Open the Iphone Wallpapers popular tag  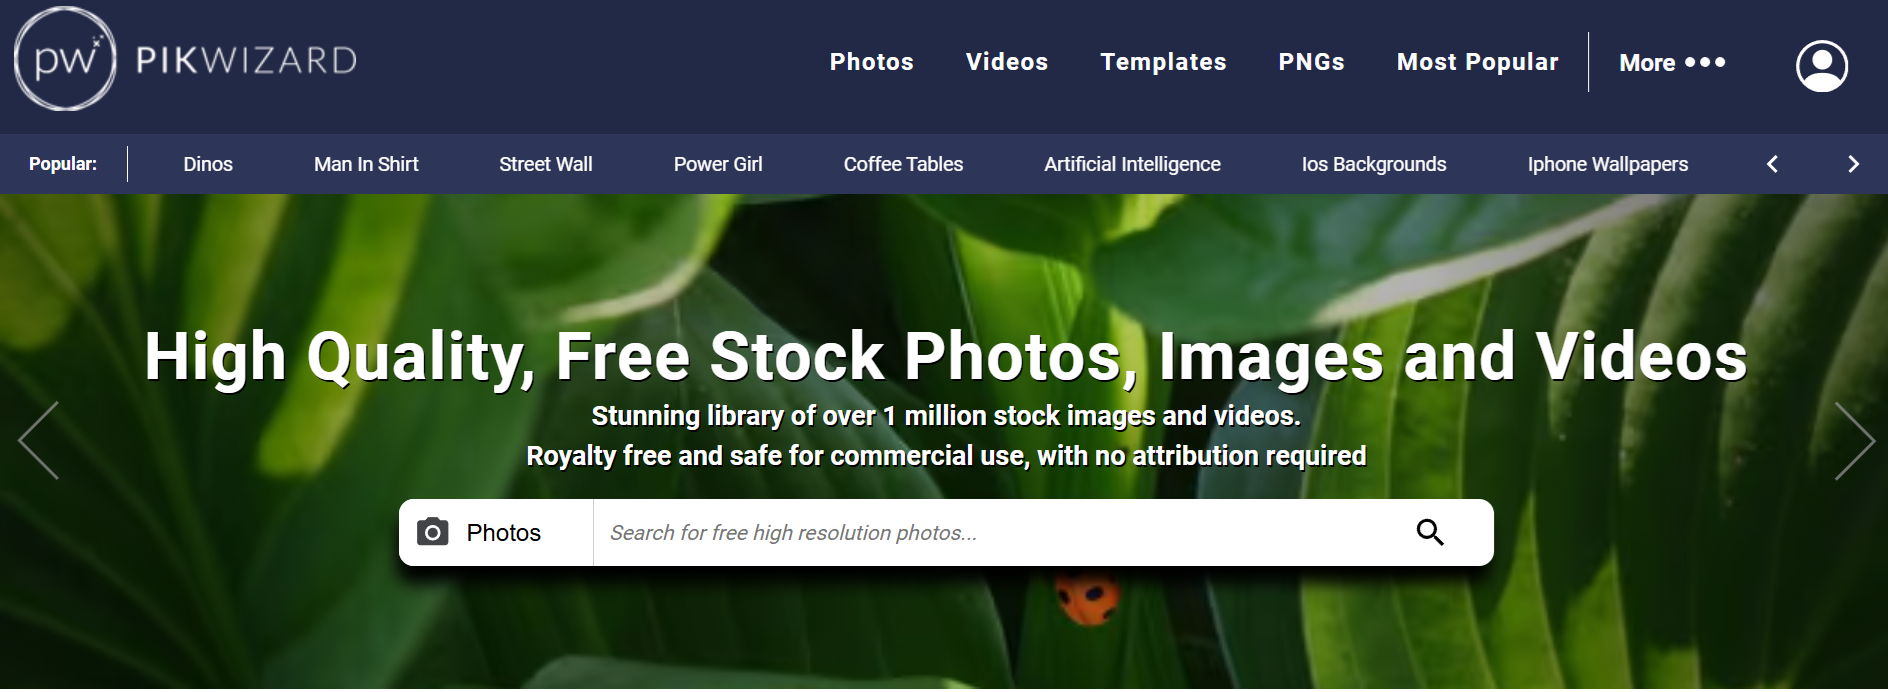1607,164
